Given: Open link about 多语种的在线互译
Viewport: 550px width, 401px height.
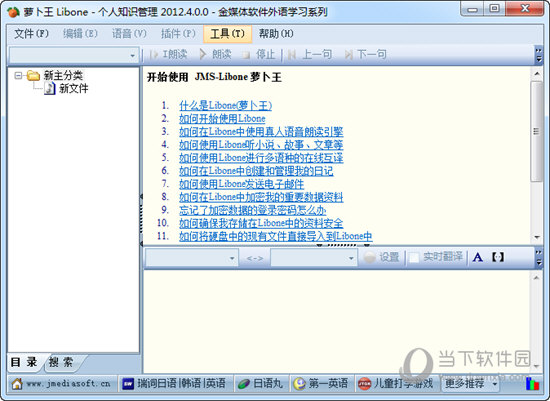Looking at the screenshot, I should [261, 158].
